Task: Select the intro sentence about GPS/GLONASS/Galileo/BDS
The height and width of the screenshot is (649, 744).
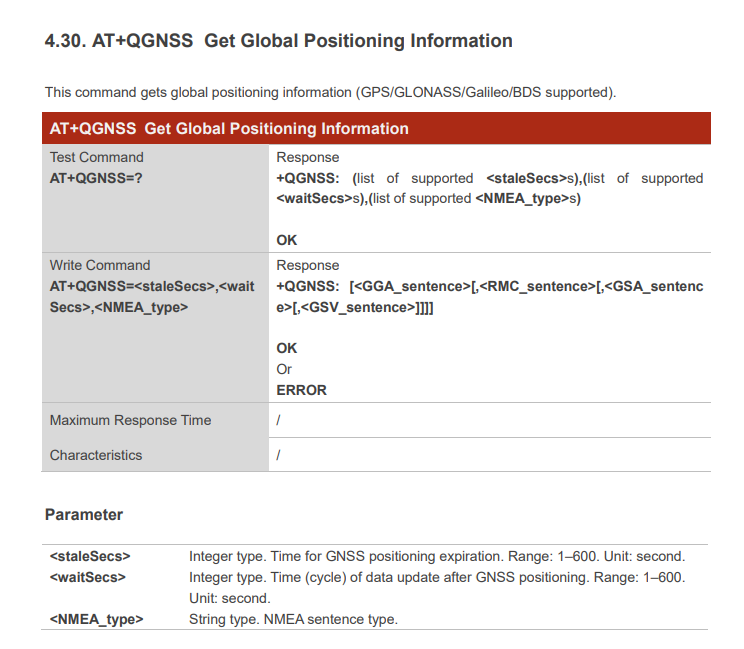Action: point(330,92)
